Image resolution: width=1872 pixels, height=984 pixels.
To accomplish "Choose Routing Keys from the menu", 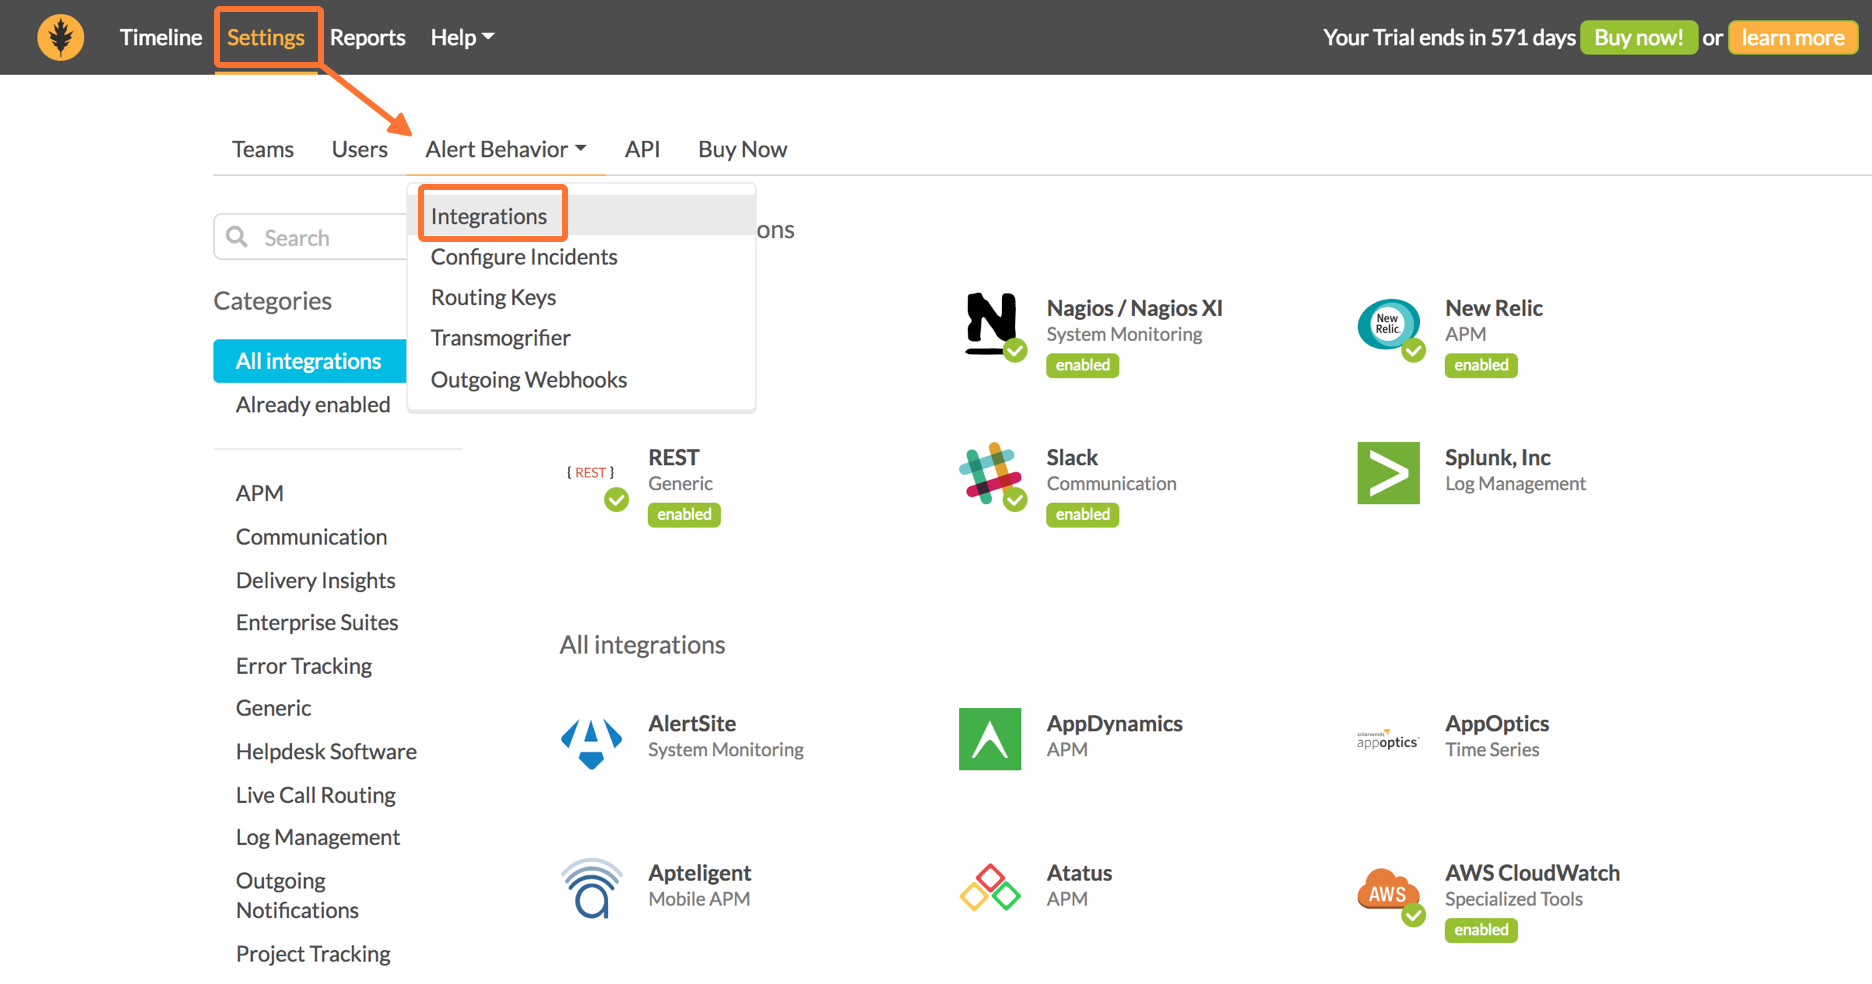I will [x=493, y=297].
